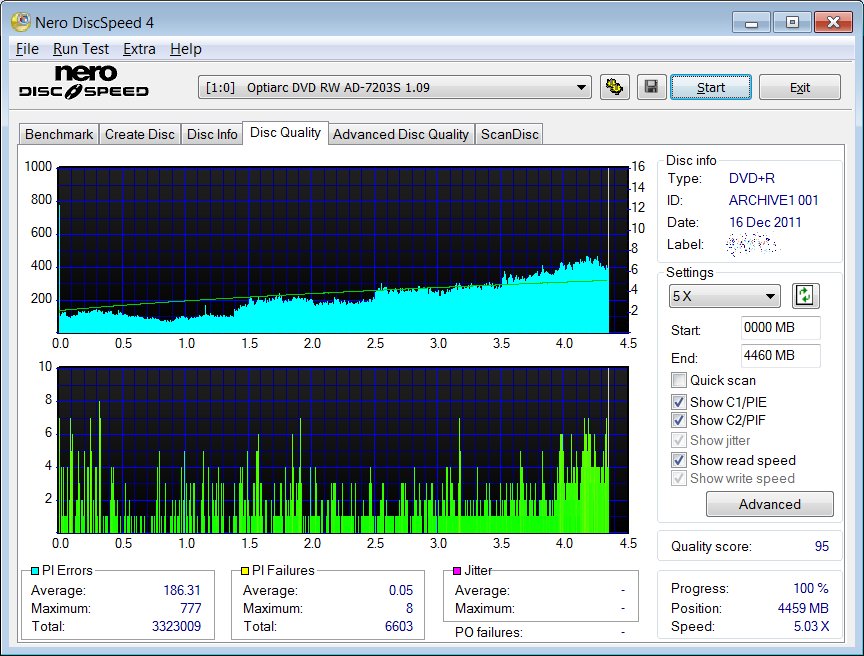Disable Show C1/PIE checkbox
Viewport: 864px width, 656px height.
pyautogui.click(x=678, y=402)
